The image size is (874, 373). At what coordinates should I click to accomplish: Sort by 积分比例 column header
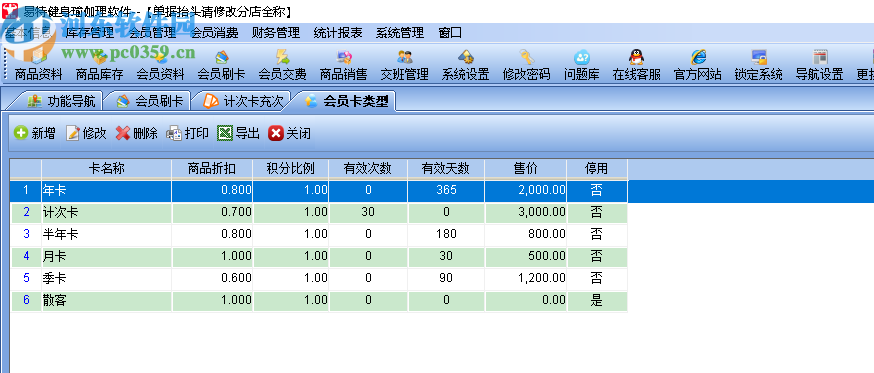[x=291, y=169]
